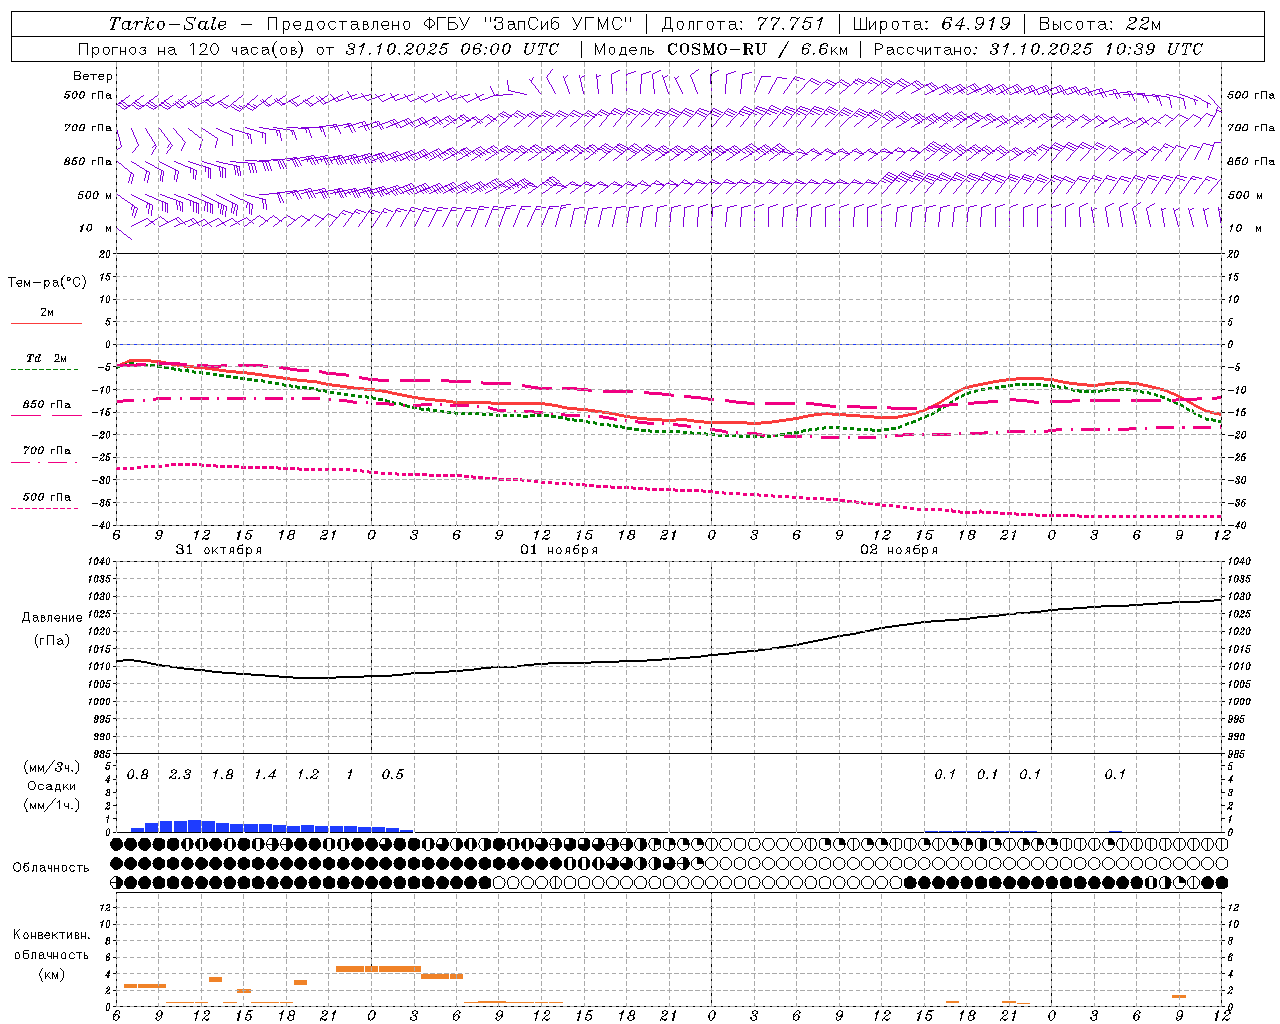Click the "01 ноября" date label

[x=559, y=550]
